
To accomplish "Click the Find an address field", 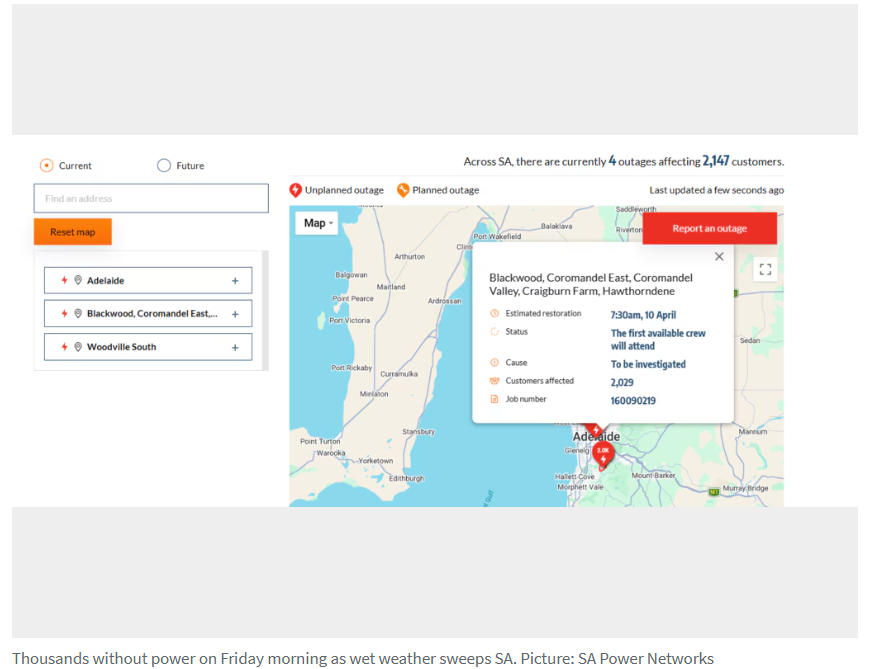I will pos(151,198).
